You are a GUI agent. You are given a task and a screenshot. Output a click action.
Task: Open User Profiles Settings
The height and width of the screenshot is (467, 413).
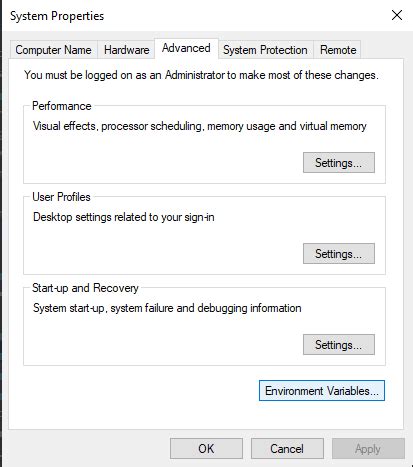[339, 254]
